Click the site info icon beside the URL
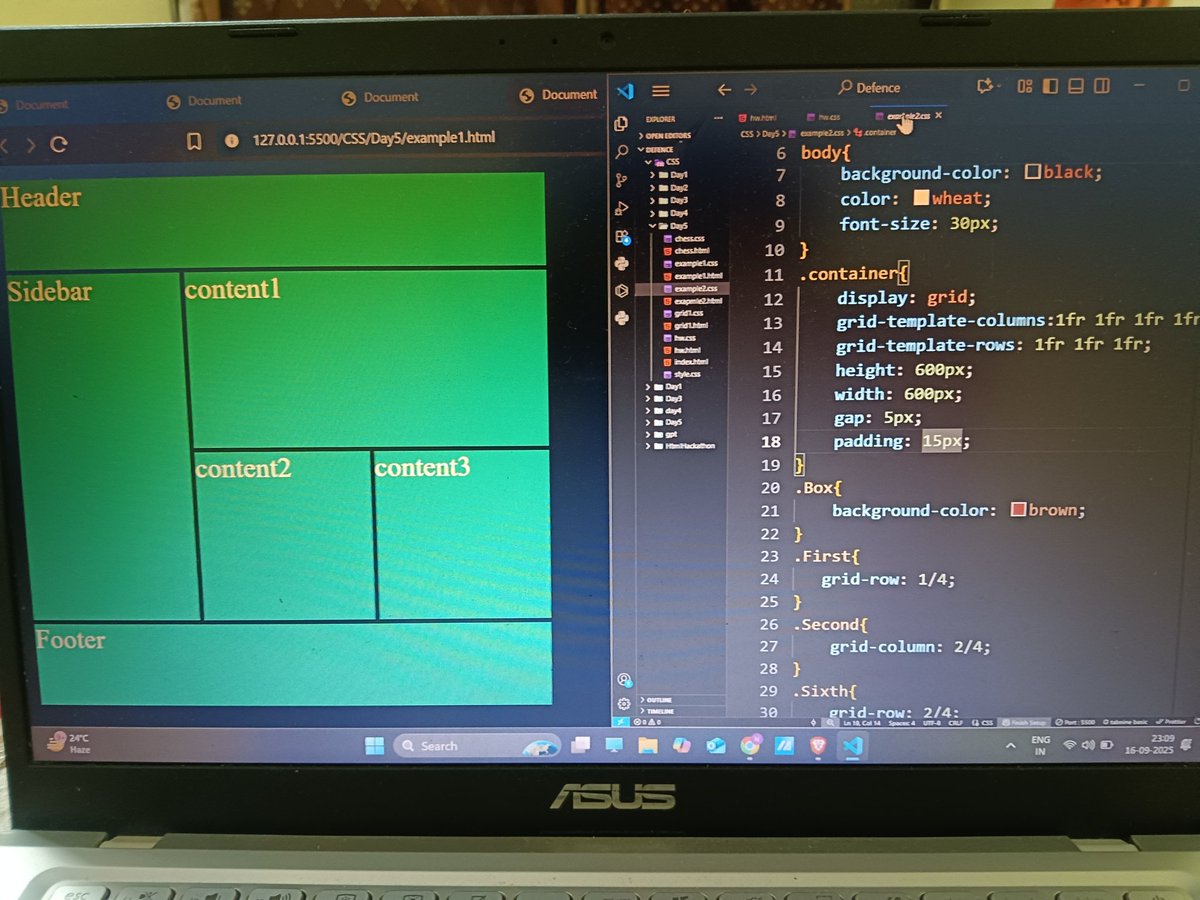1200x900 pixels. click(x=232, y=141)
